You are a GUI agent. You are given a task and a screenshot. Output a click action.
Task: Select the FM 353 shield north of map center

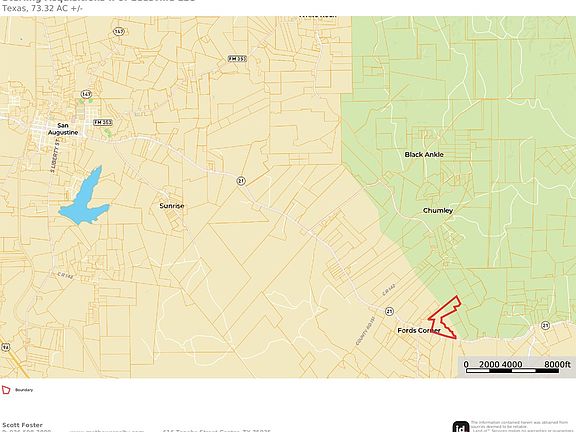click(x=237, y=59)
